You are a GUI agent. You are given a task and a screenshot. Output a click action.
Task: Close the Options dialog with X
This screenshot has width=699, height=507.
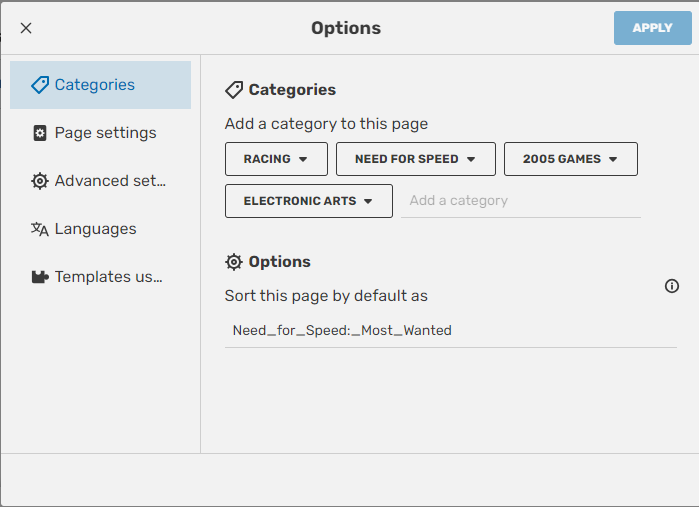pyautogui.click(x=26, y=28)
